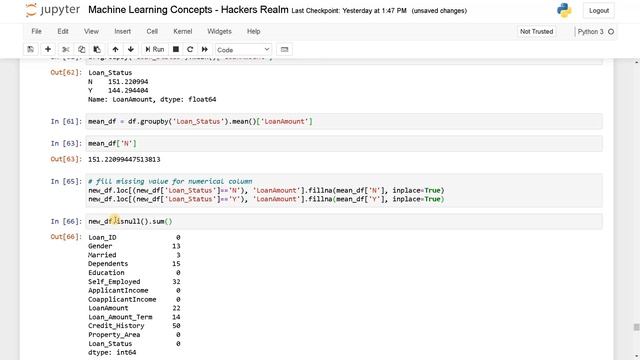Viewport: 640px width, 360px height.
Task: Interrupt the kernel with stop icon
Action: (x=176, y=49)
